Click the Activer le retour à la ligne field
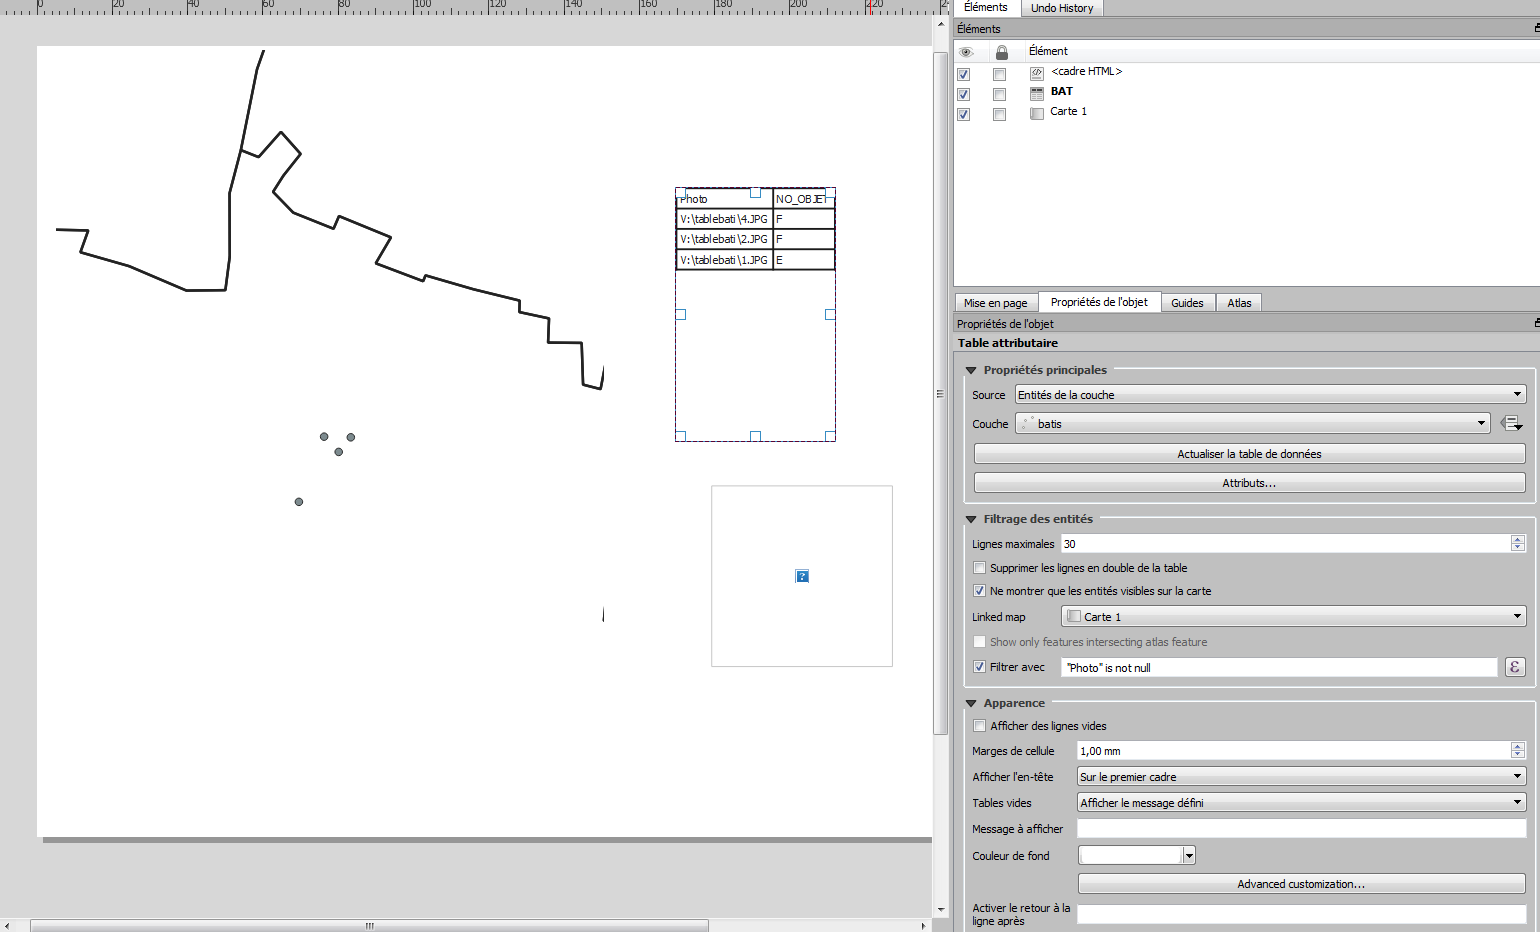 [x=1301, y=914]
